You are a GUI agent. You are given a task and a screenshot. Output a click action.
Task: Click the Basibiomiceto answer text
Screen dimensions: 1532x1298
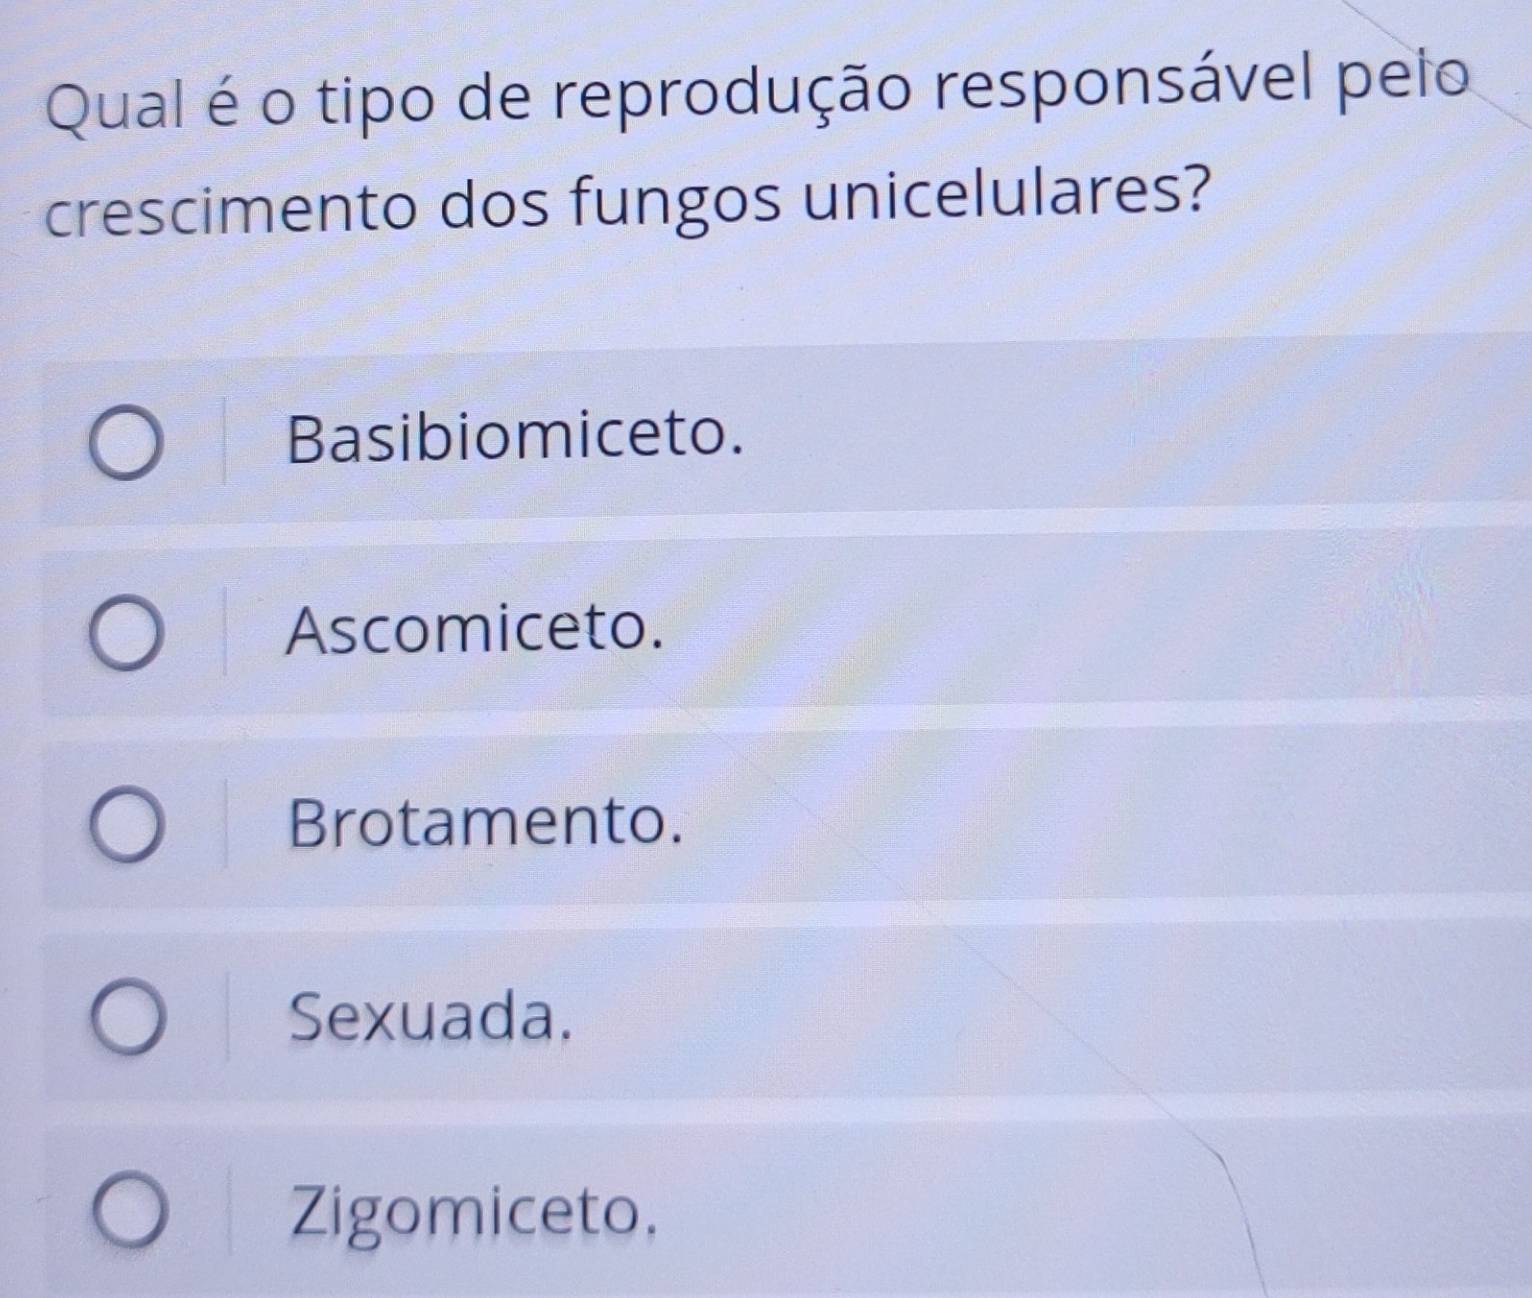click(517, 438)
